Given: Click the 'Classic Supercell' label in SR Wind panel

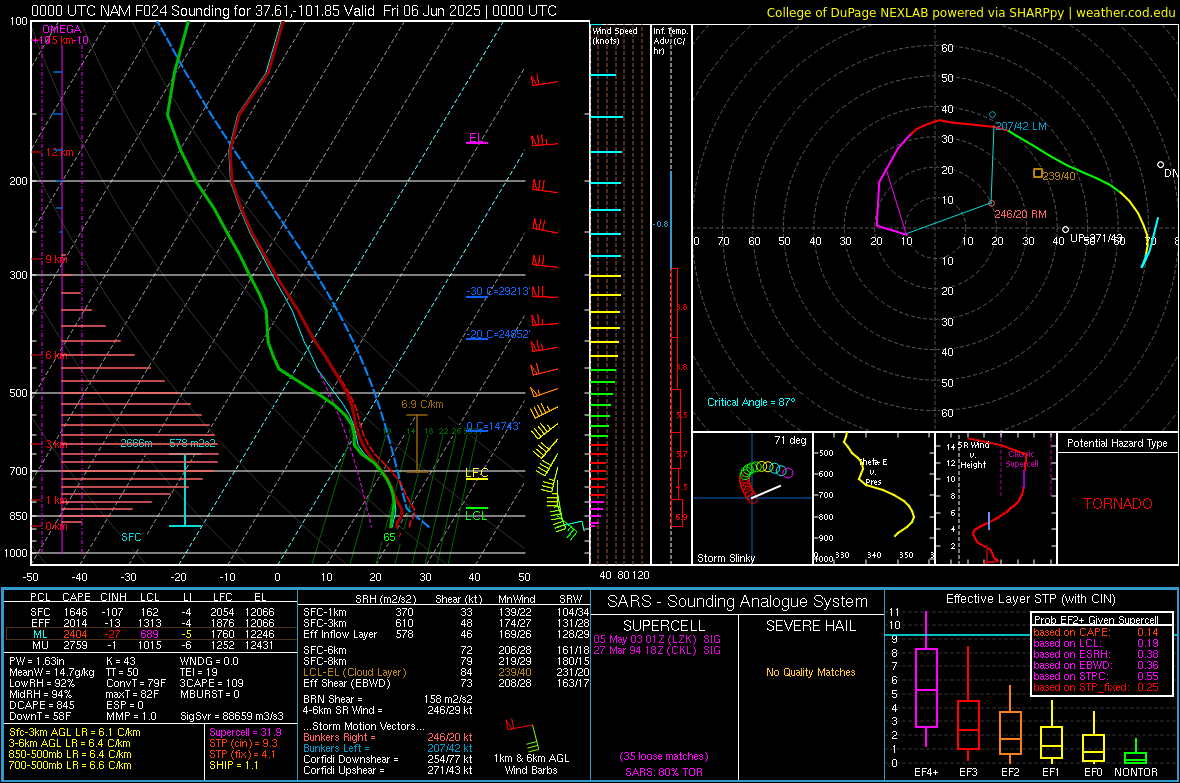Looking at the screenshot, I should 1021,459.
